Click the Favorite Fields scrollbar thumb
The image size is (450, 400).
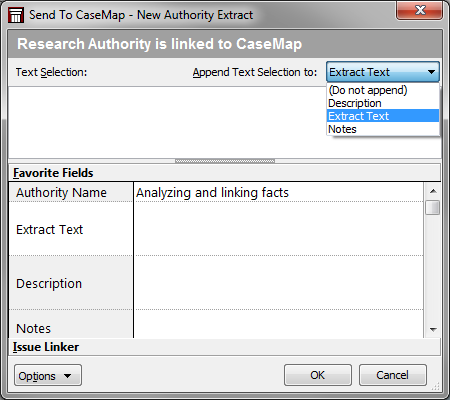pyautogui.click(x=433, y=207)
